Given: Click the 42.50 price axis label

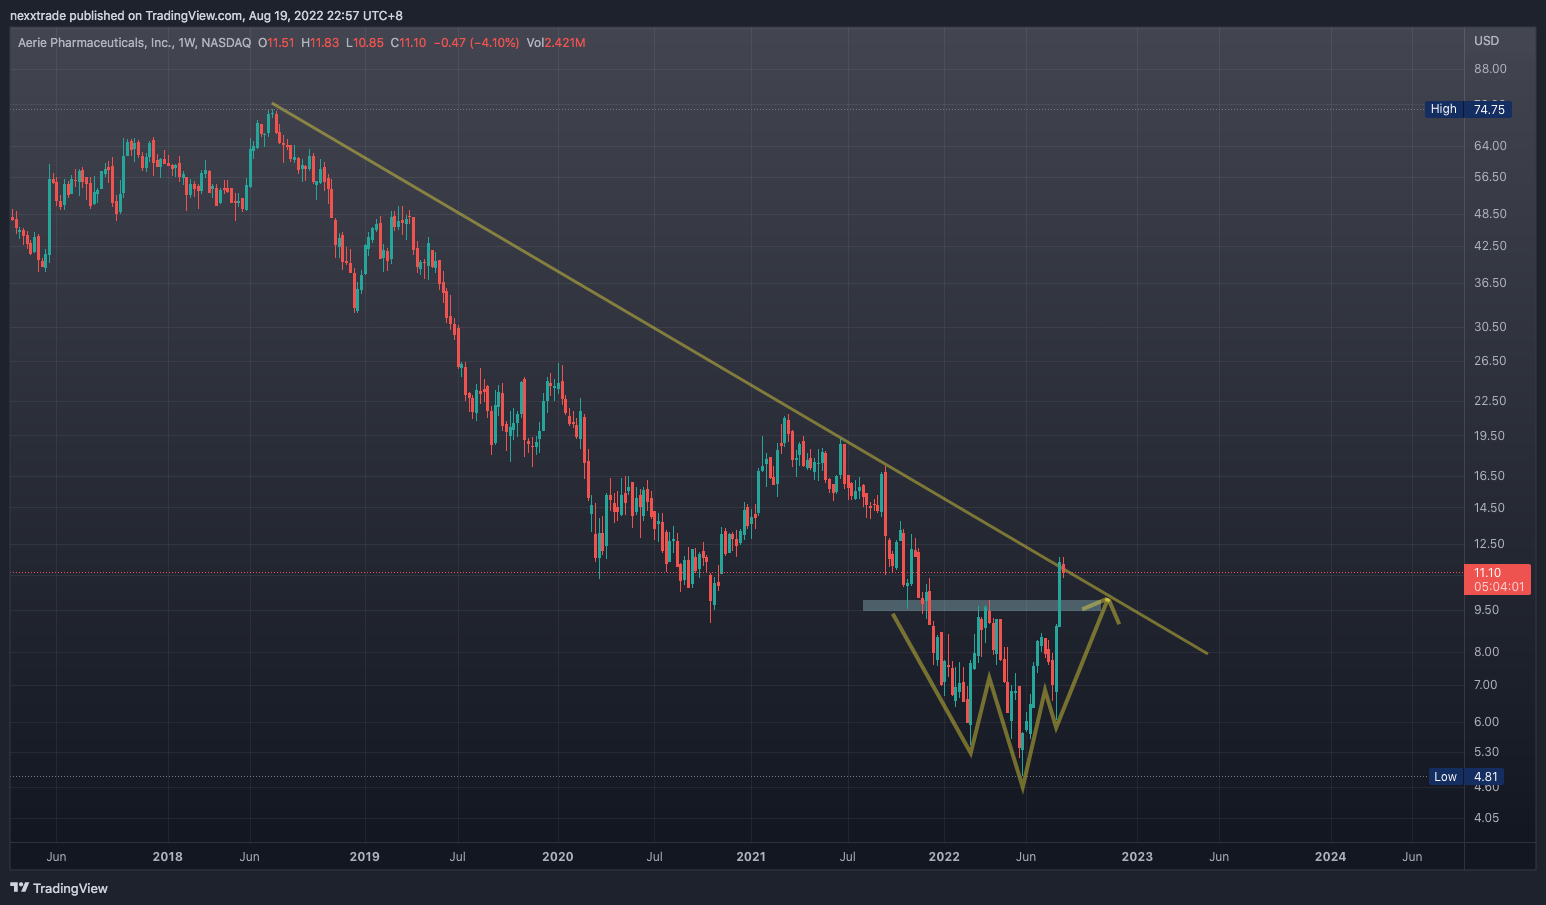Looking at the screenshot, I should coord(1490,246).
